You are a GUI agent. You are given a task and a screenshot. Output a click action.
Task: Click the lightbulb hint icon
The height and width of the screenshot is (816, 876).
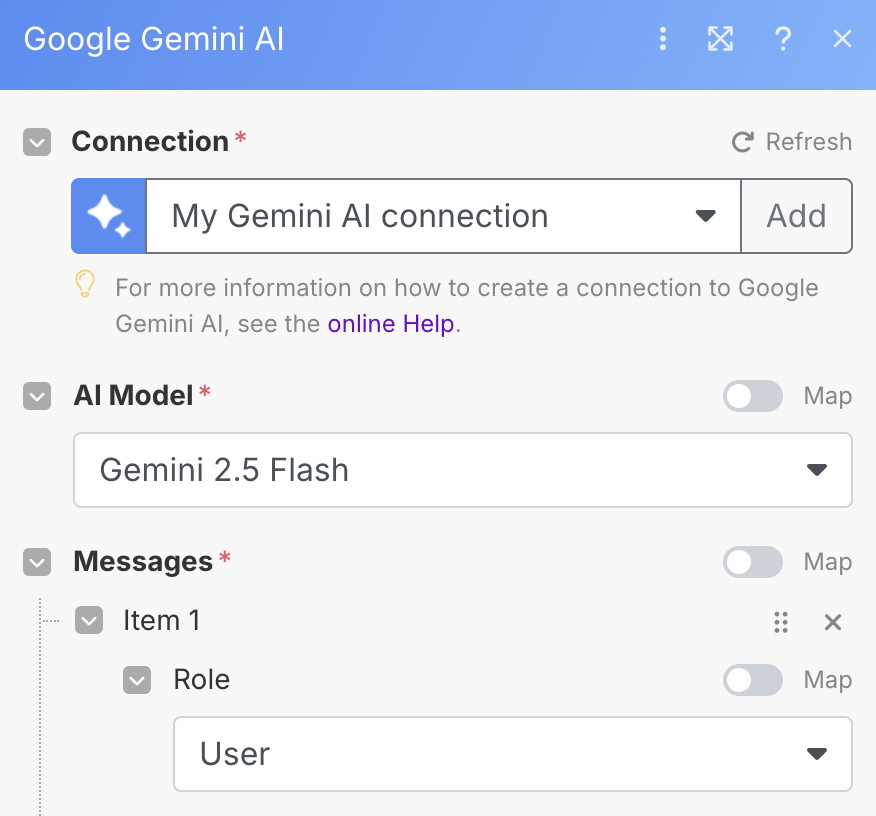click(x=85, y=284)
